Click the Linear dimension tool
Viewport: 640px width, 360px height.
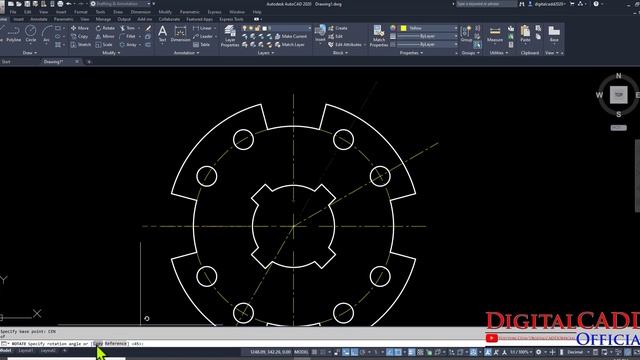tap(202, 28)
